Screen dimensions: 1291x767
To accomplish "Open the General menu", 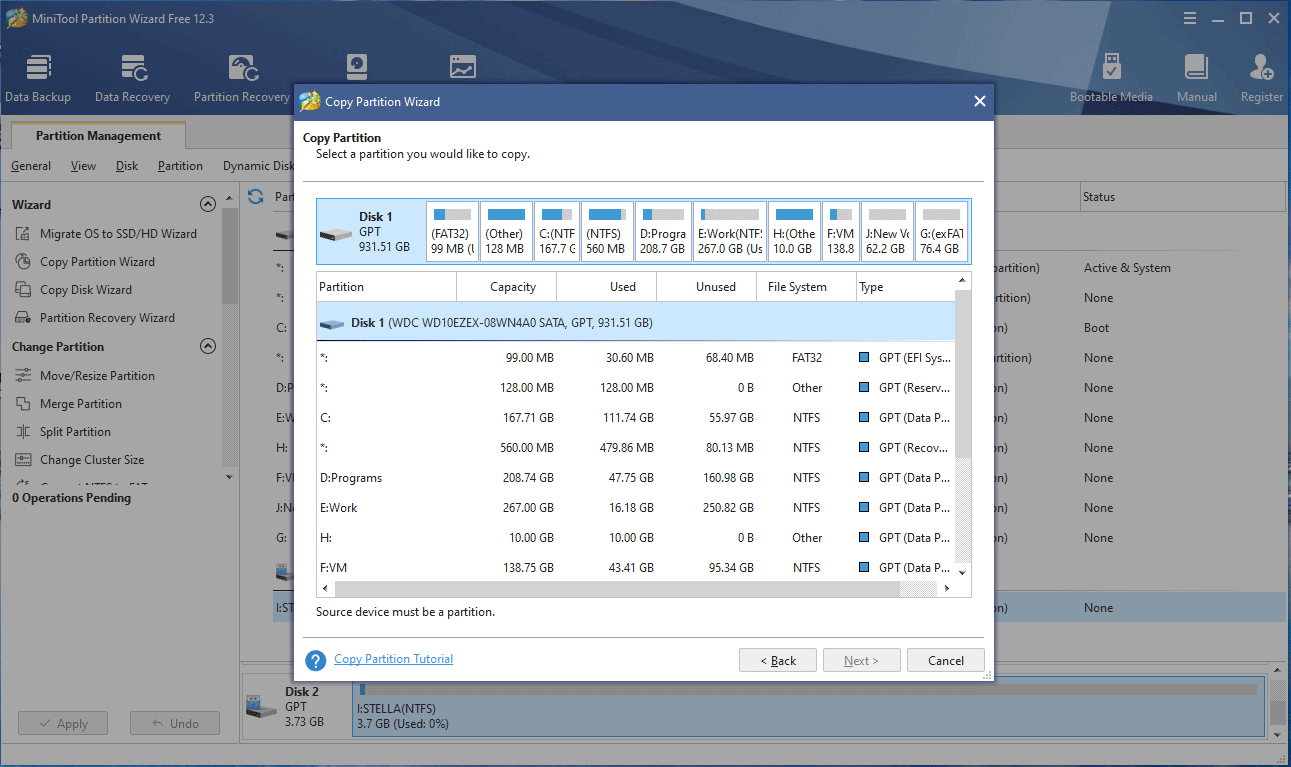I will coord(31,166).
